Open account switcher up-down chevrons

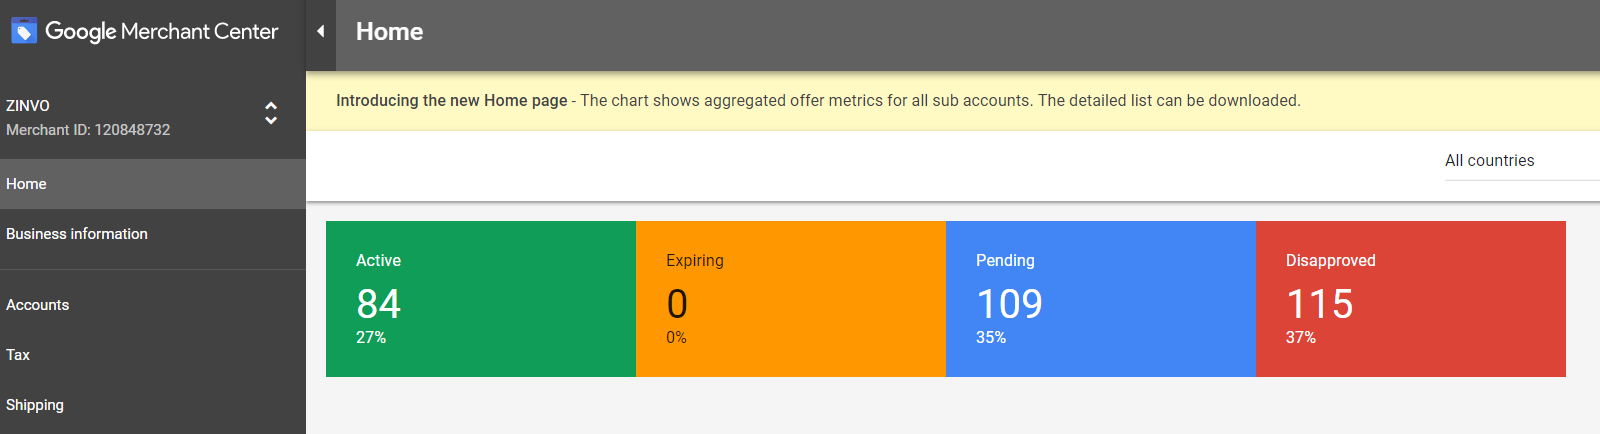coord(271,113)
